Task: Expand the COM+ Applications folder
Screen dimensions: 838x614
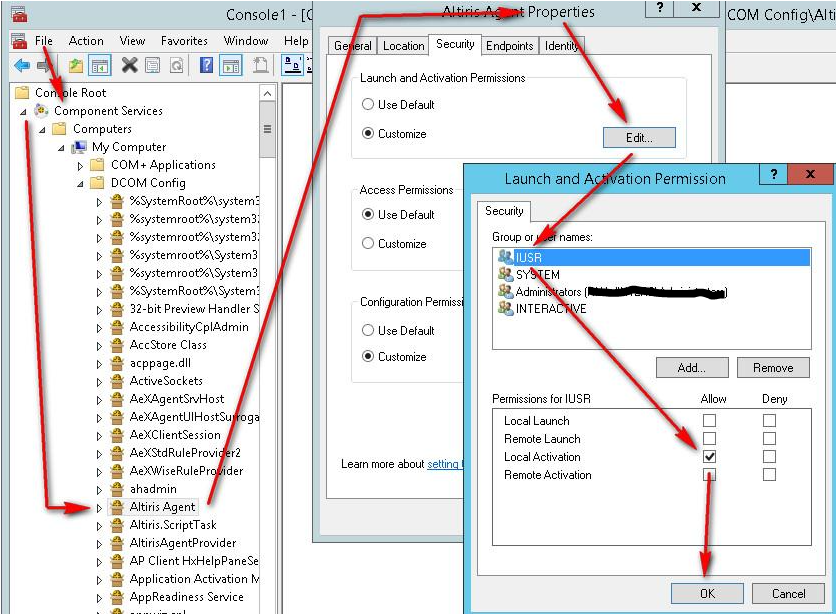Action: [80, 165]
